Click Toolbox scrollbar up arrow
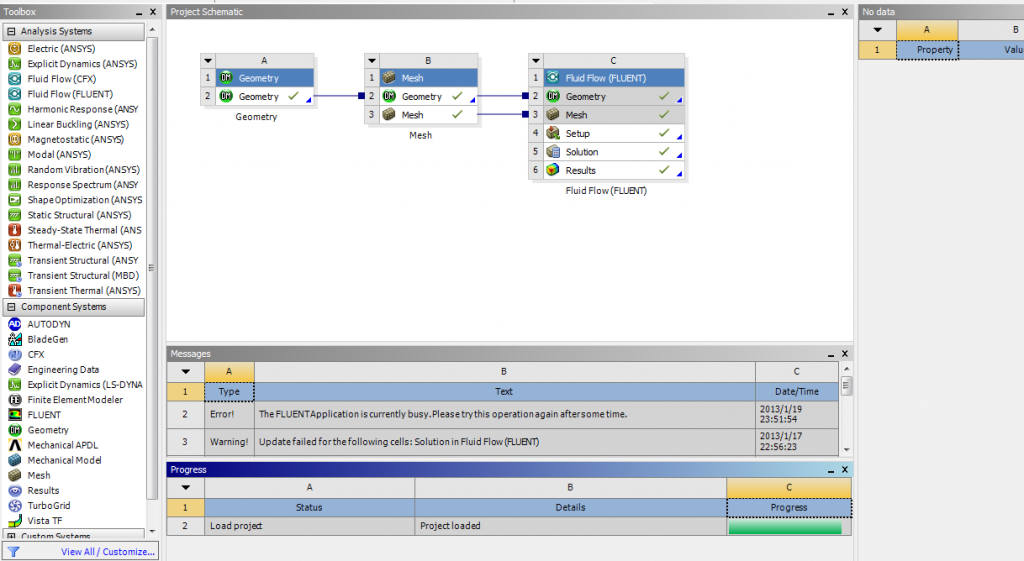Viewport: 1024px width, 561px height. point(152,29)
